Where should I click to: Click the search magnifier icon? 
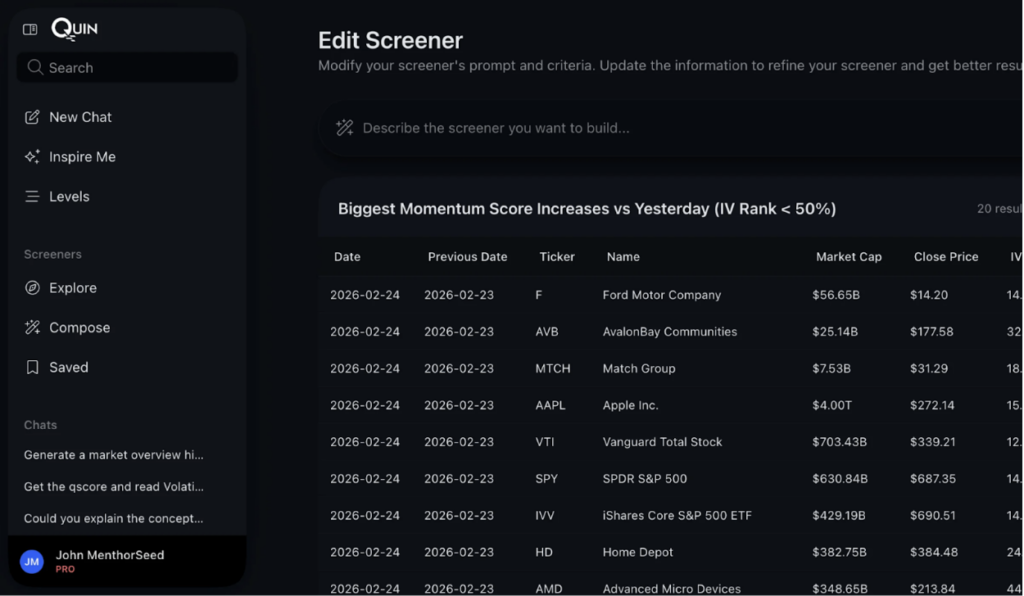click(x=35, y=67)
